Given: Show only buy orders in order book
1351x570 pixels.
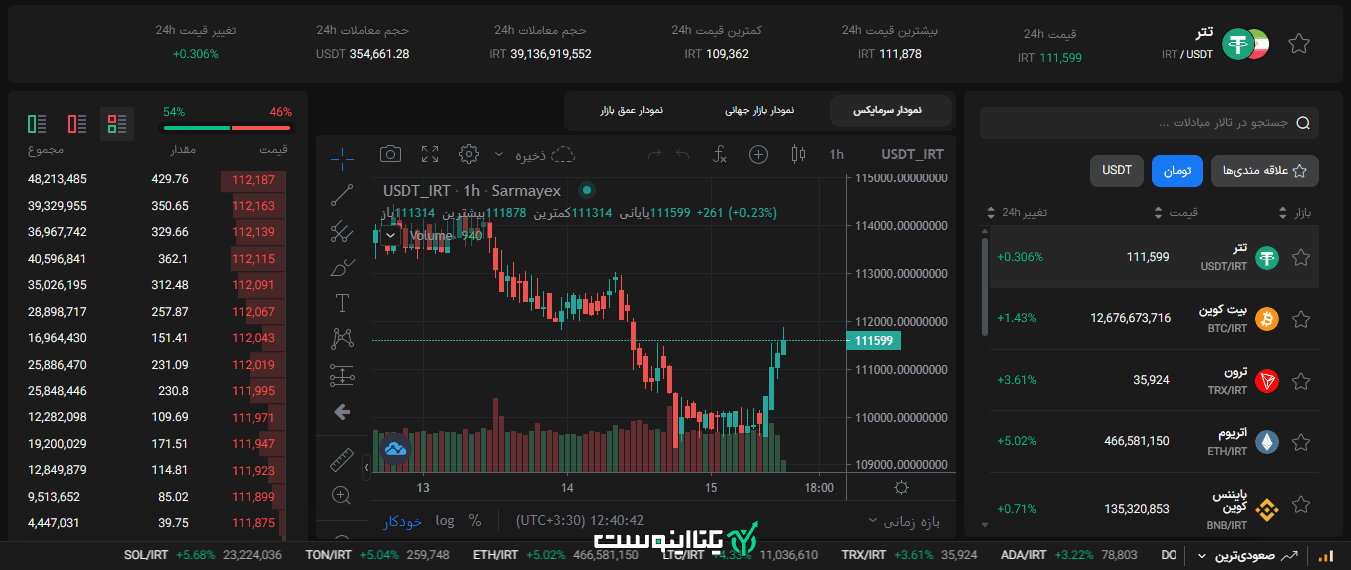Looking at the screenshot, I should click(37, 124).
